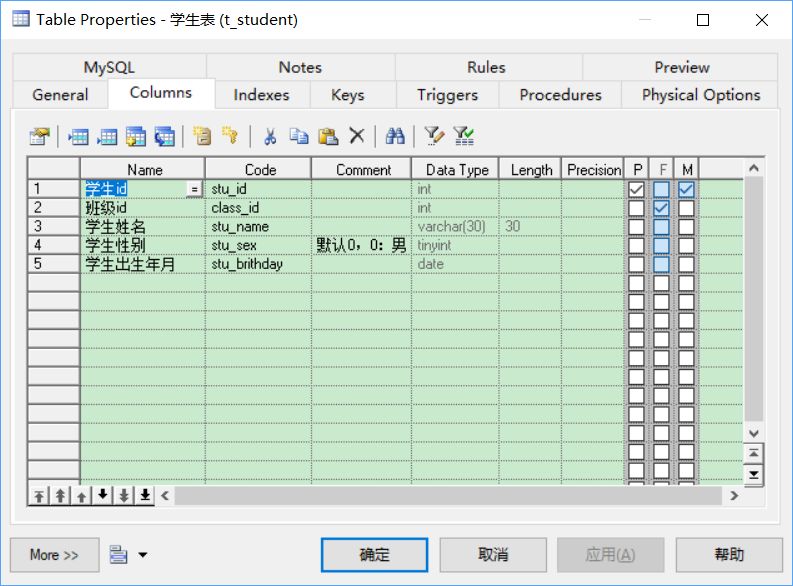The image size is (793, 586).
Task: Check the M checkbox for stu_name
Action: 686,227
